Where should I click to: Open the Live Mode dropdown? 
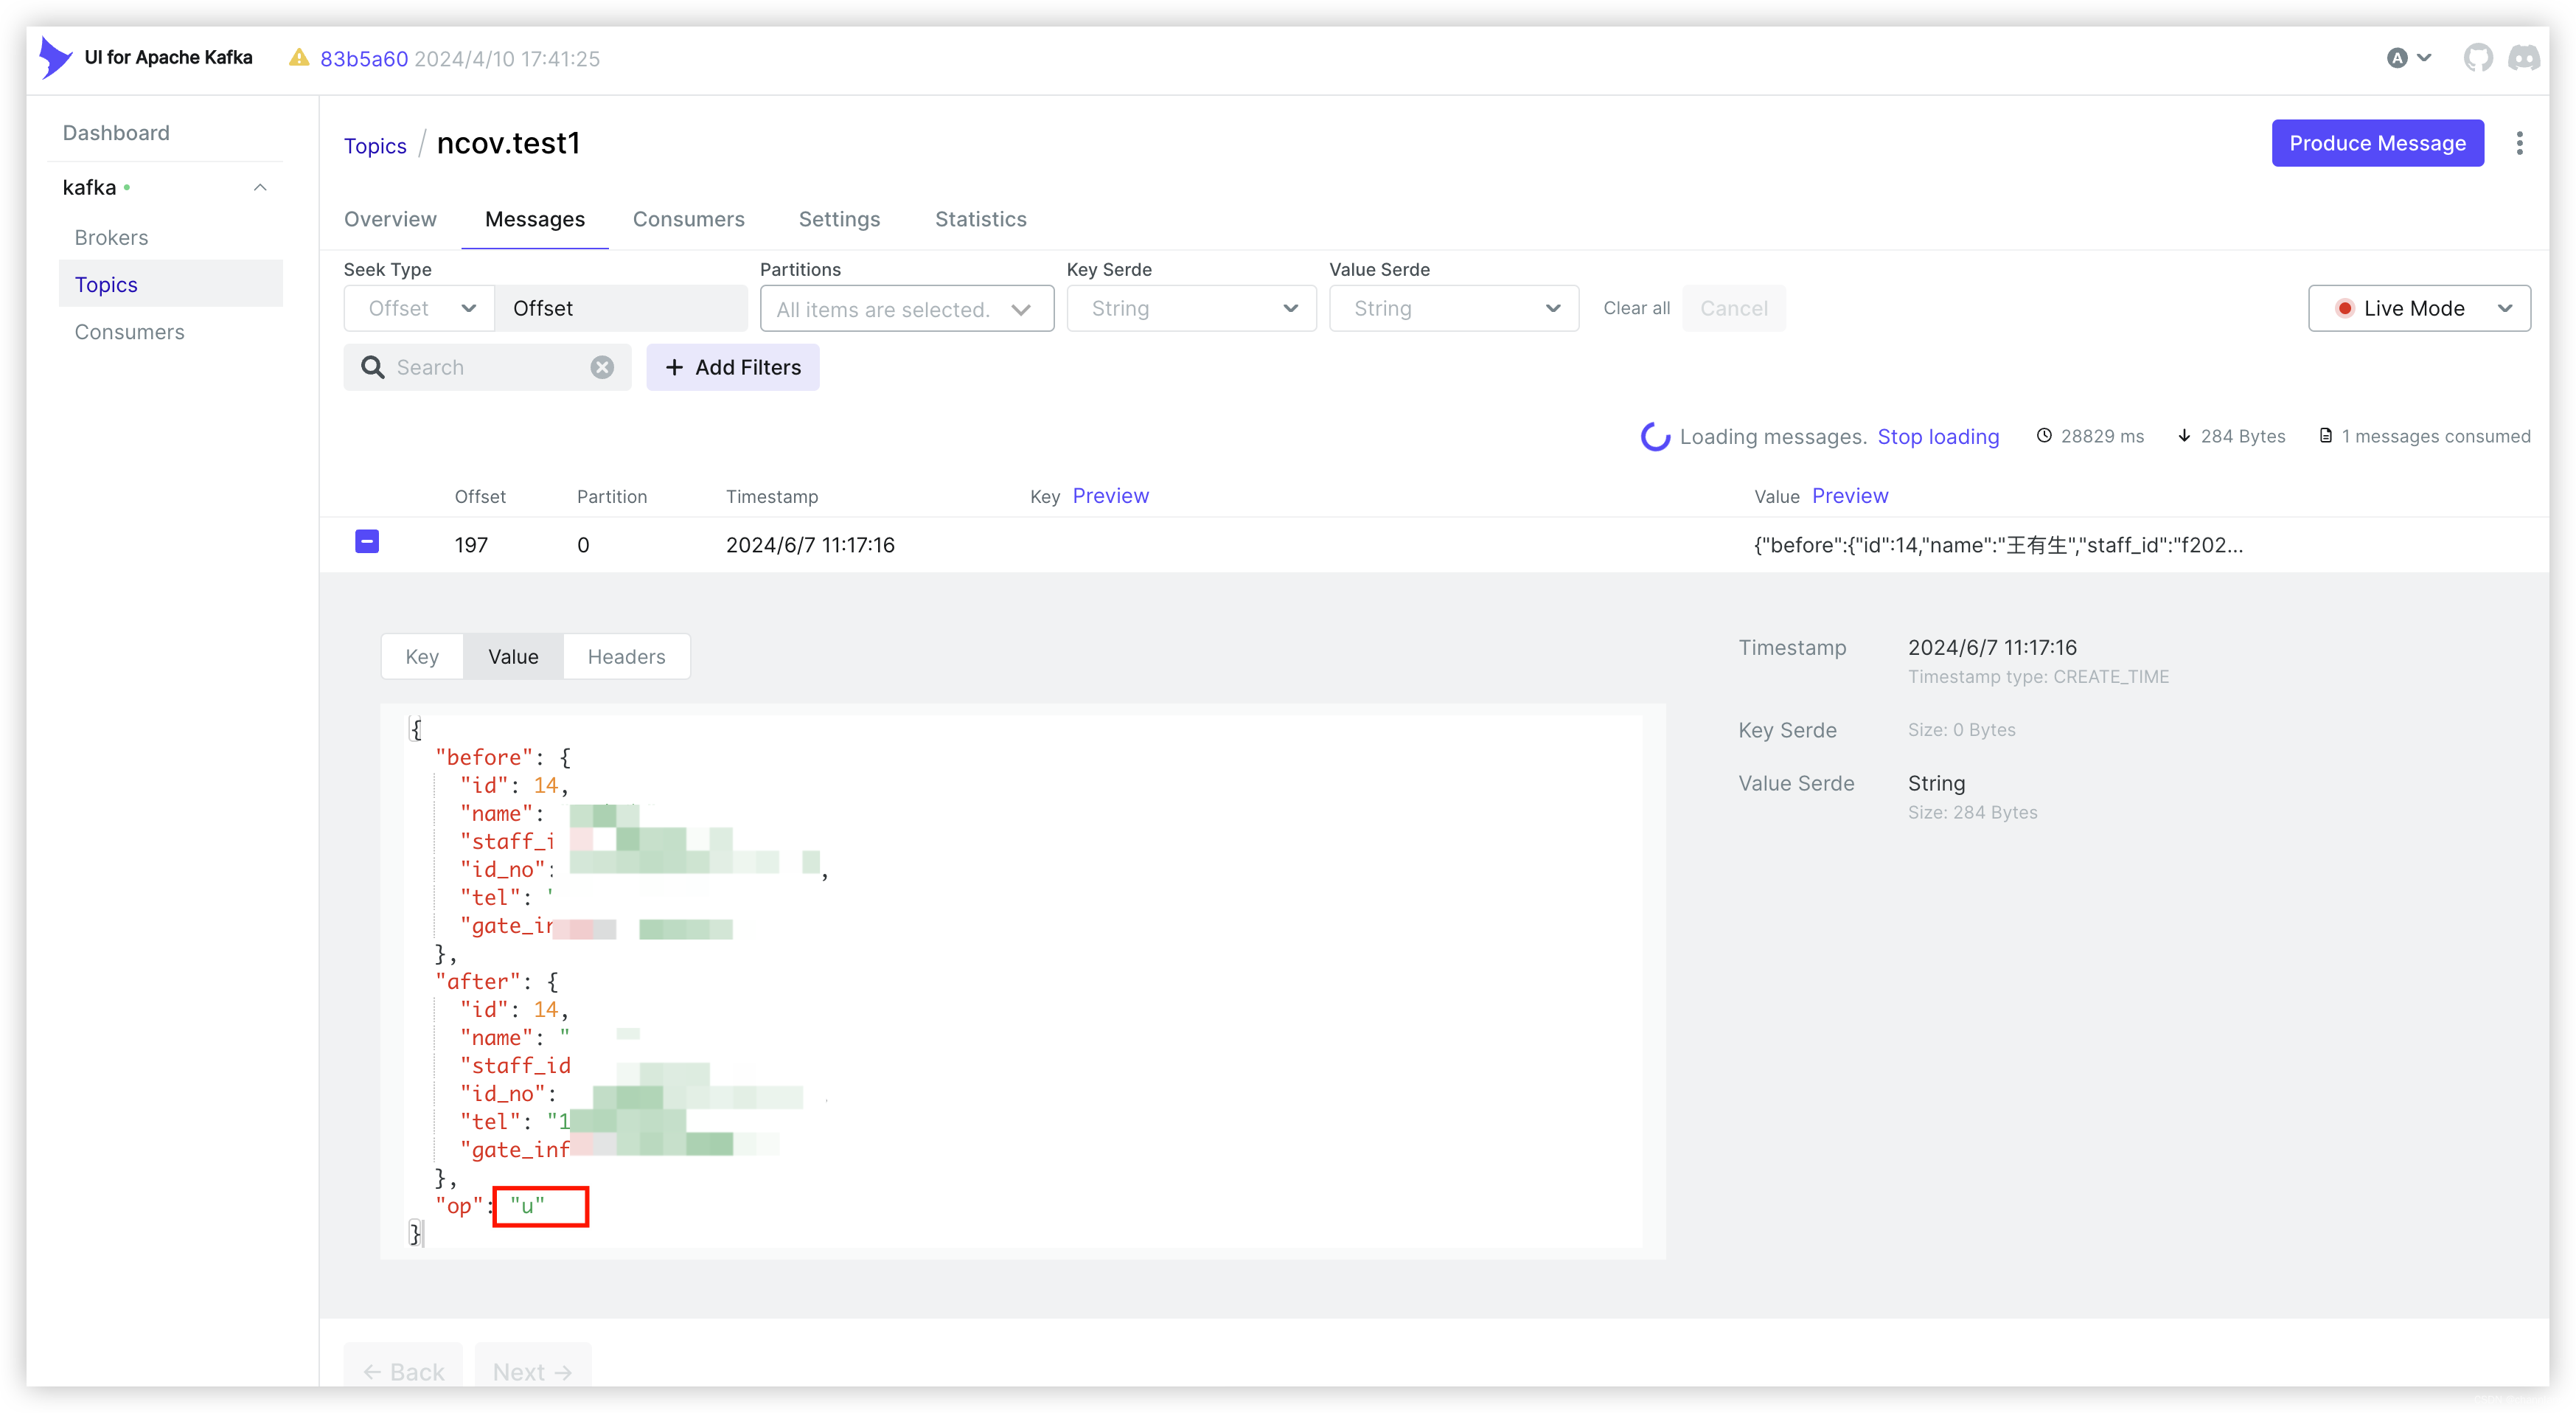[2418, 308]
